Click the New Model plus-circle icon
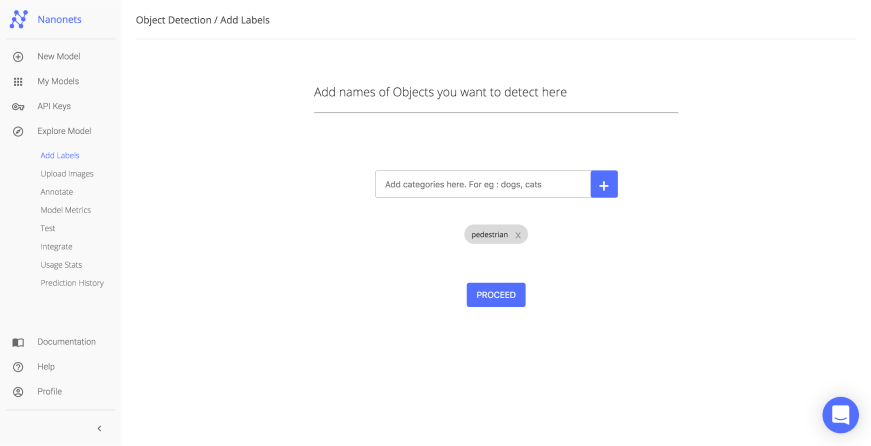The width and height of the screenshot is (871, 446). (18, 57)
